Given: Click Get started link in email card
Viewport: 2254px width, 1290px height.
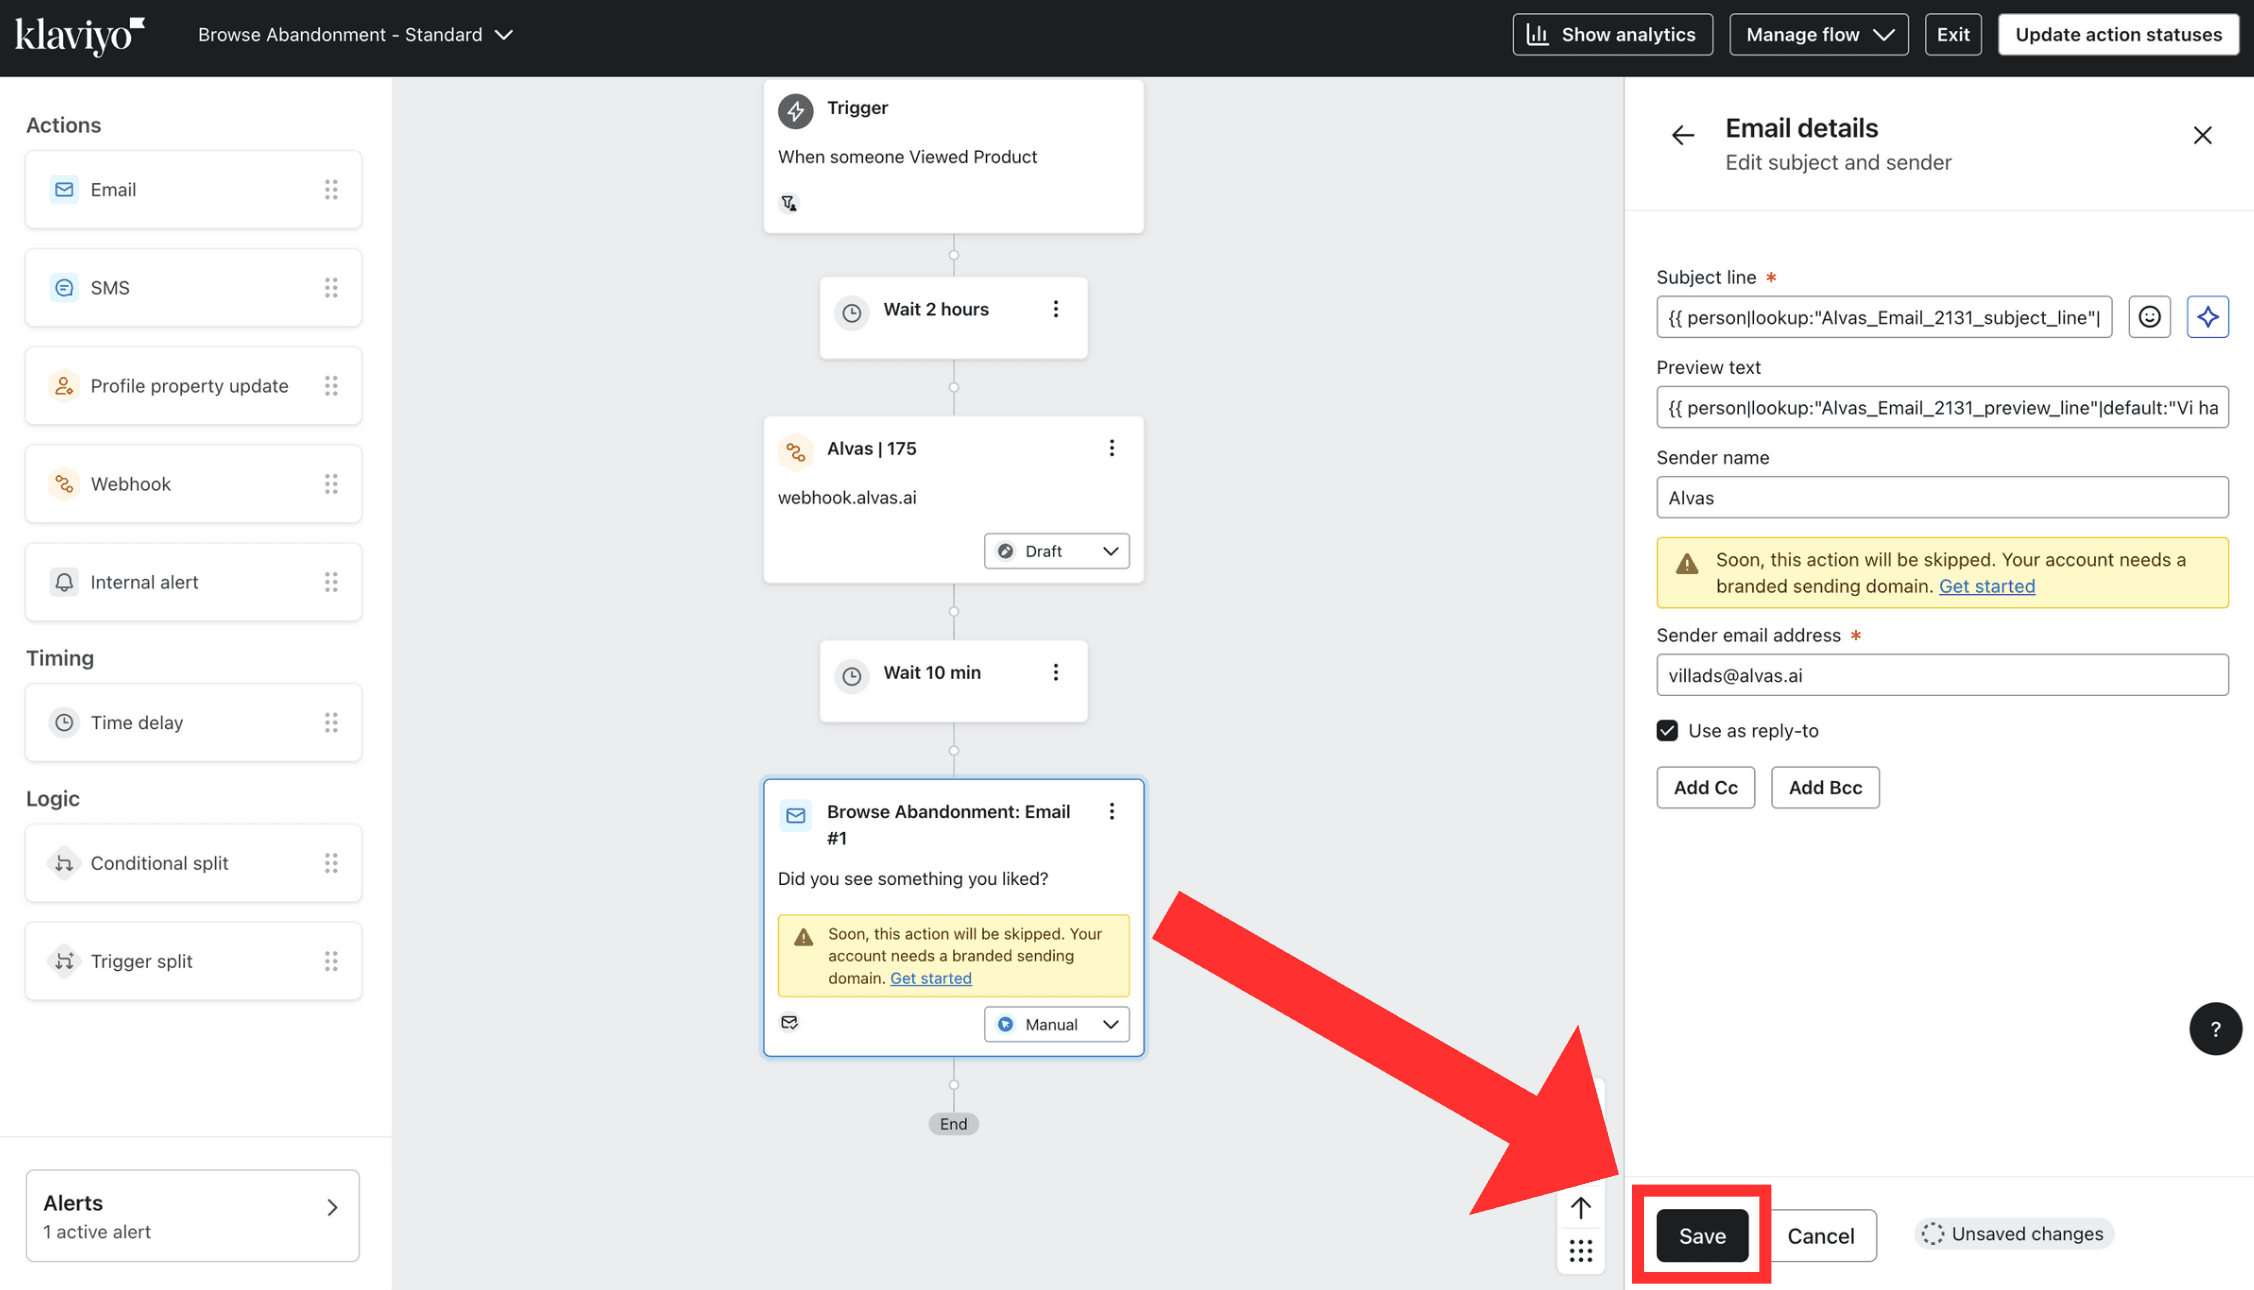Looking at the screenshot, I should 930,978.
